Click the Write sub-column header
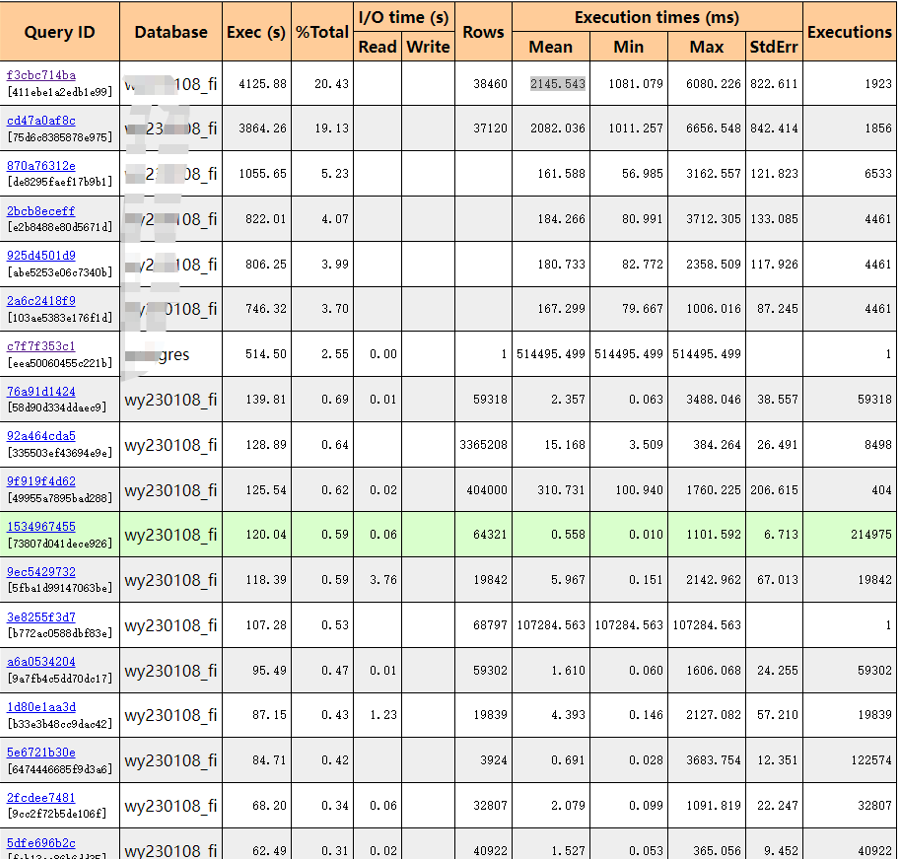The height and width of the screenshot is (859, 899). point(428,47)
